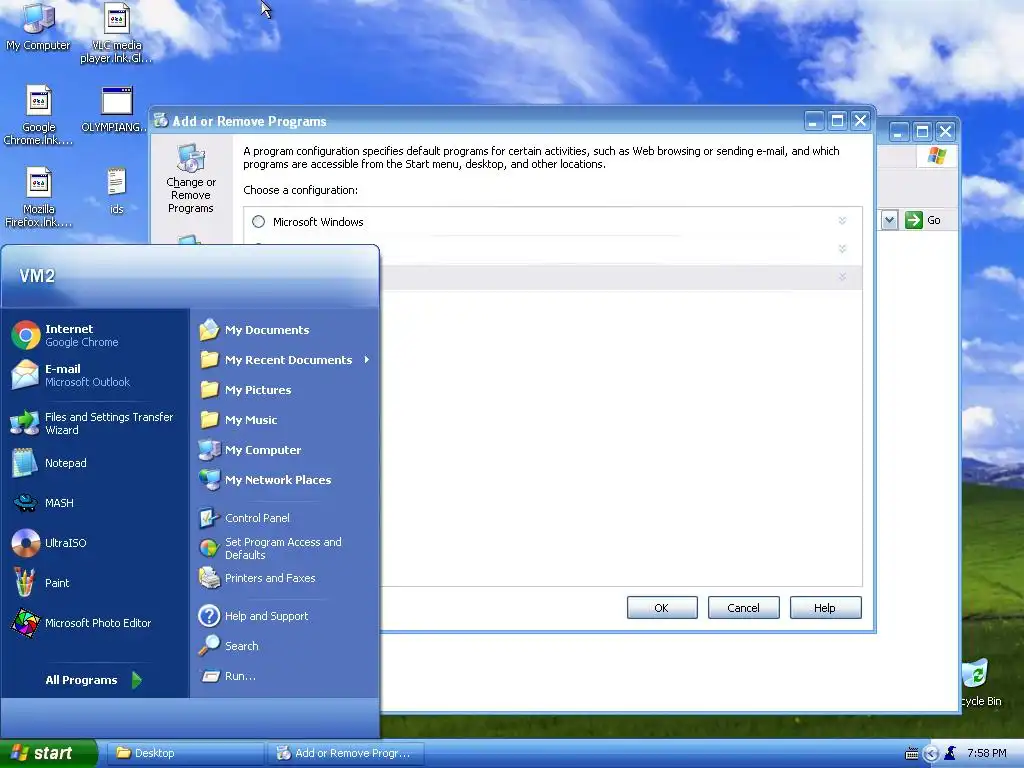Click Add or Remove Programs title bar icon
Viewport: 1024px width, 768px height.
tap(161, 120)
